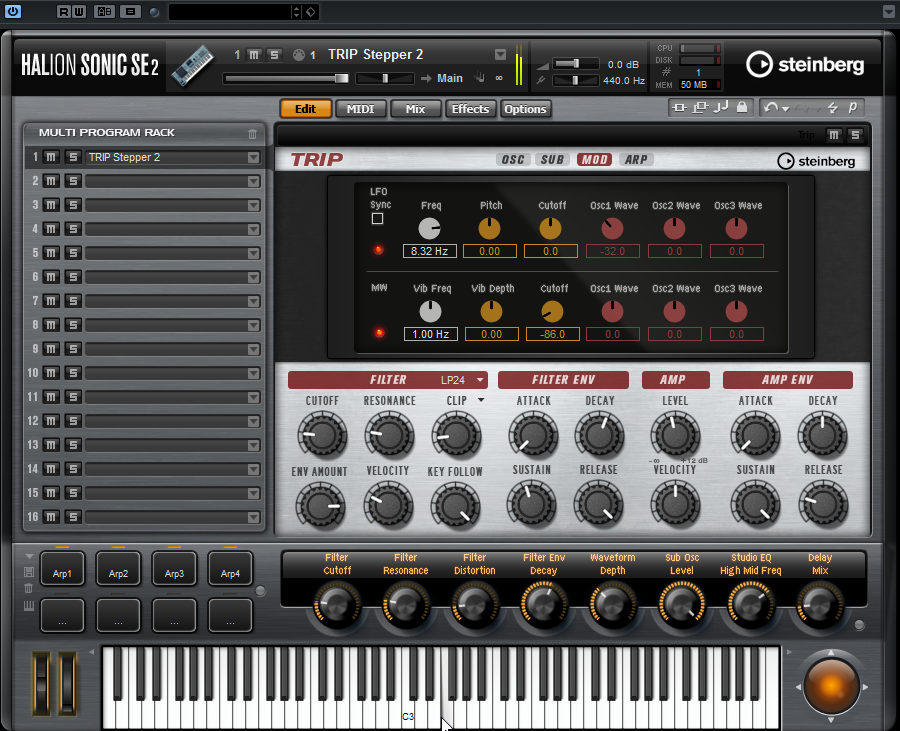Open the filter type LP24 dropdown
This screenshot has width=900, height=731.
pos(480,380)
